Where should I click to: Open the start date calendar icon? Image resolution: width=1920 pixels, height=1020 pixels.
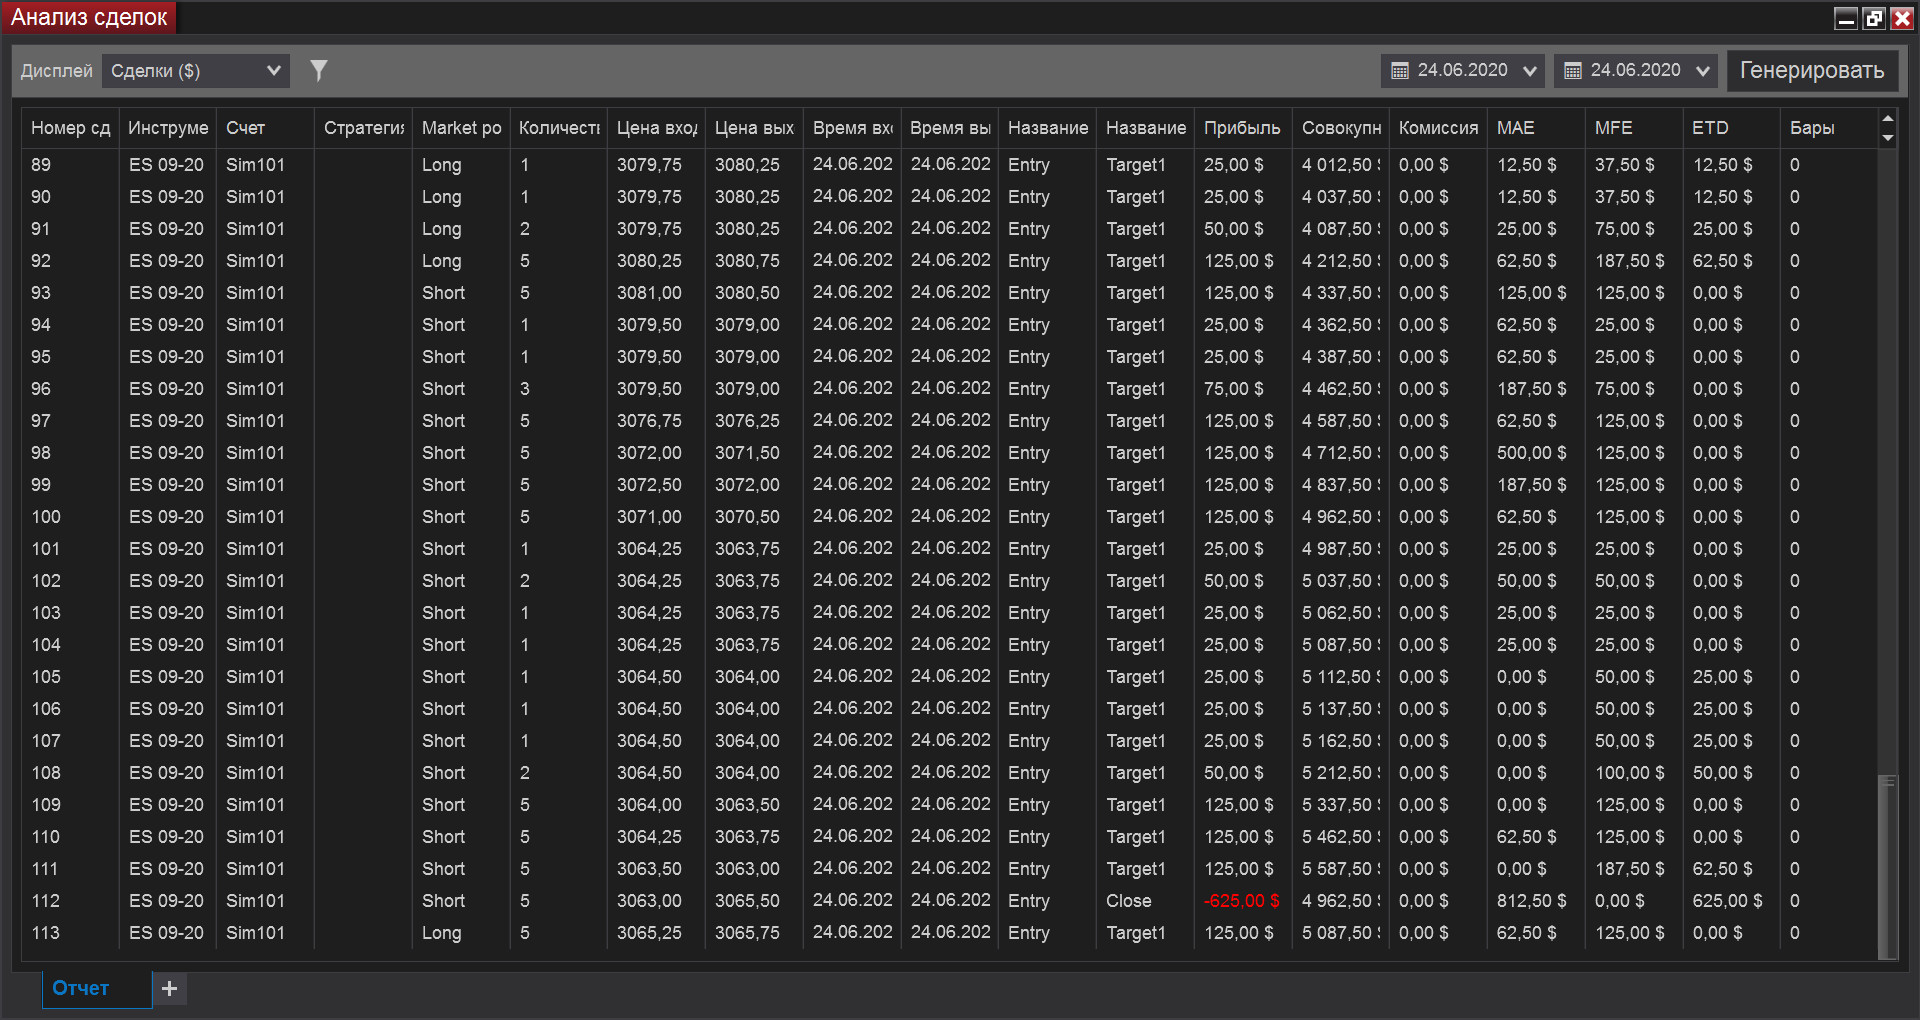(1400, 71)
